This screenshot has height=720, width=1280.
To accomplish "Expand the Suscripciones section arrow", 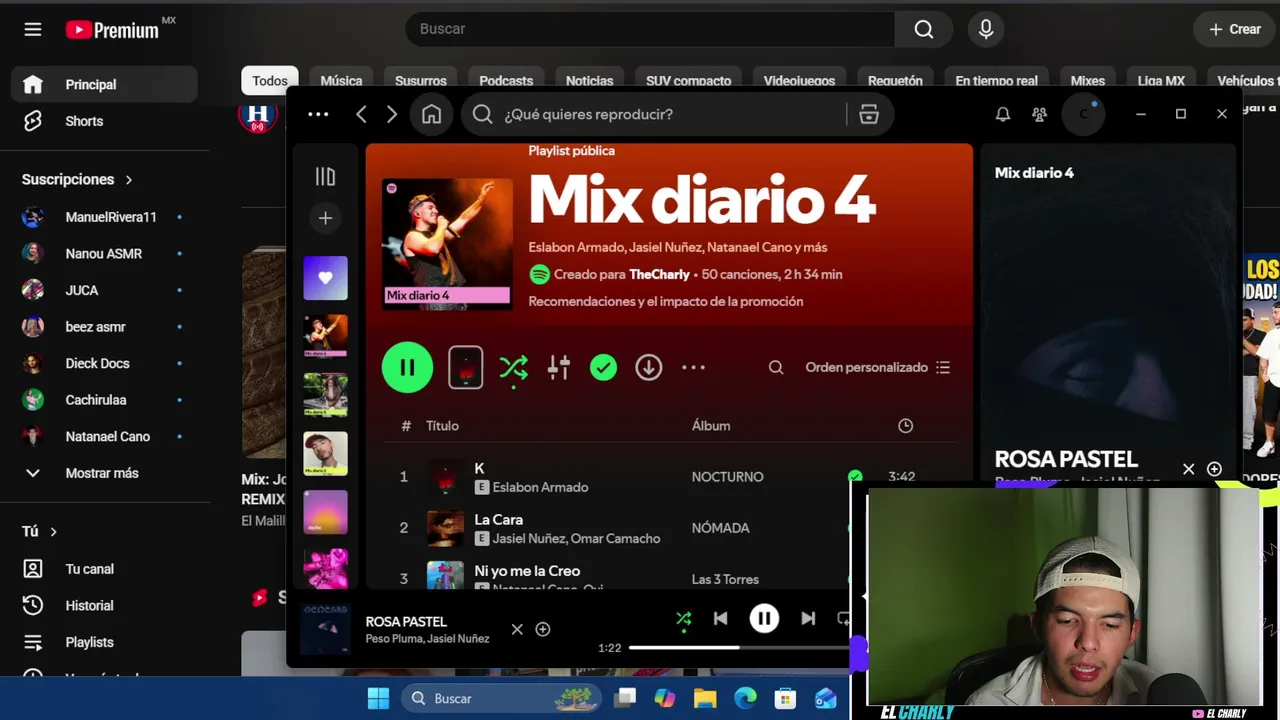I will (x=129, y=180).
